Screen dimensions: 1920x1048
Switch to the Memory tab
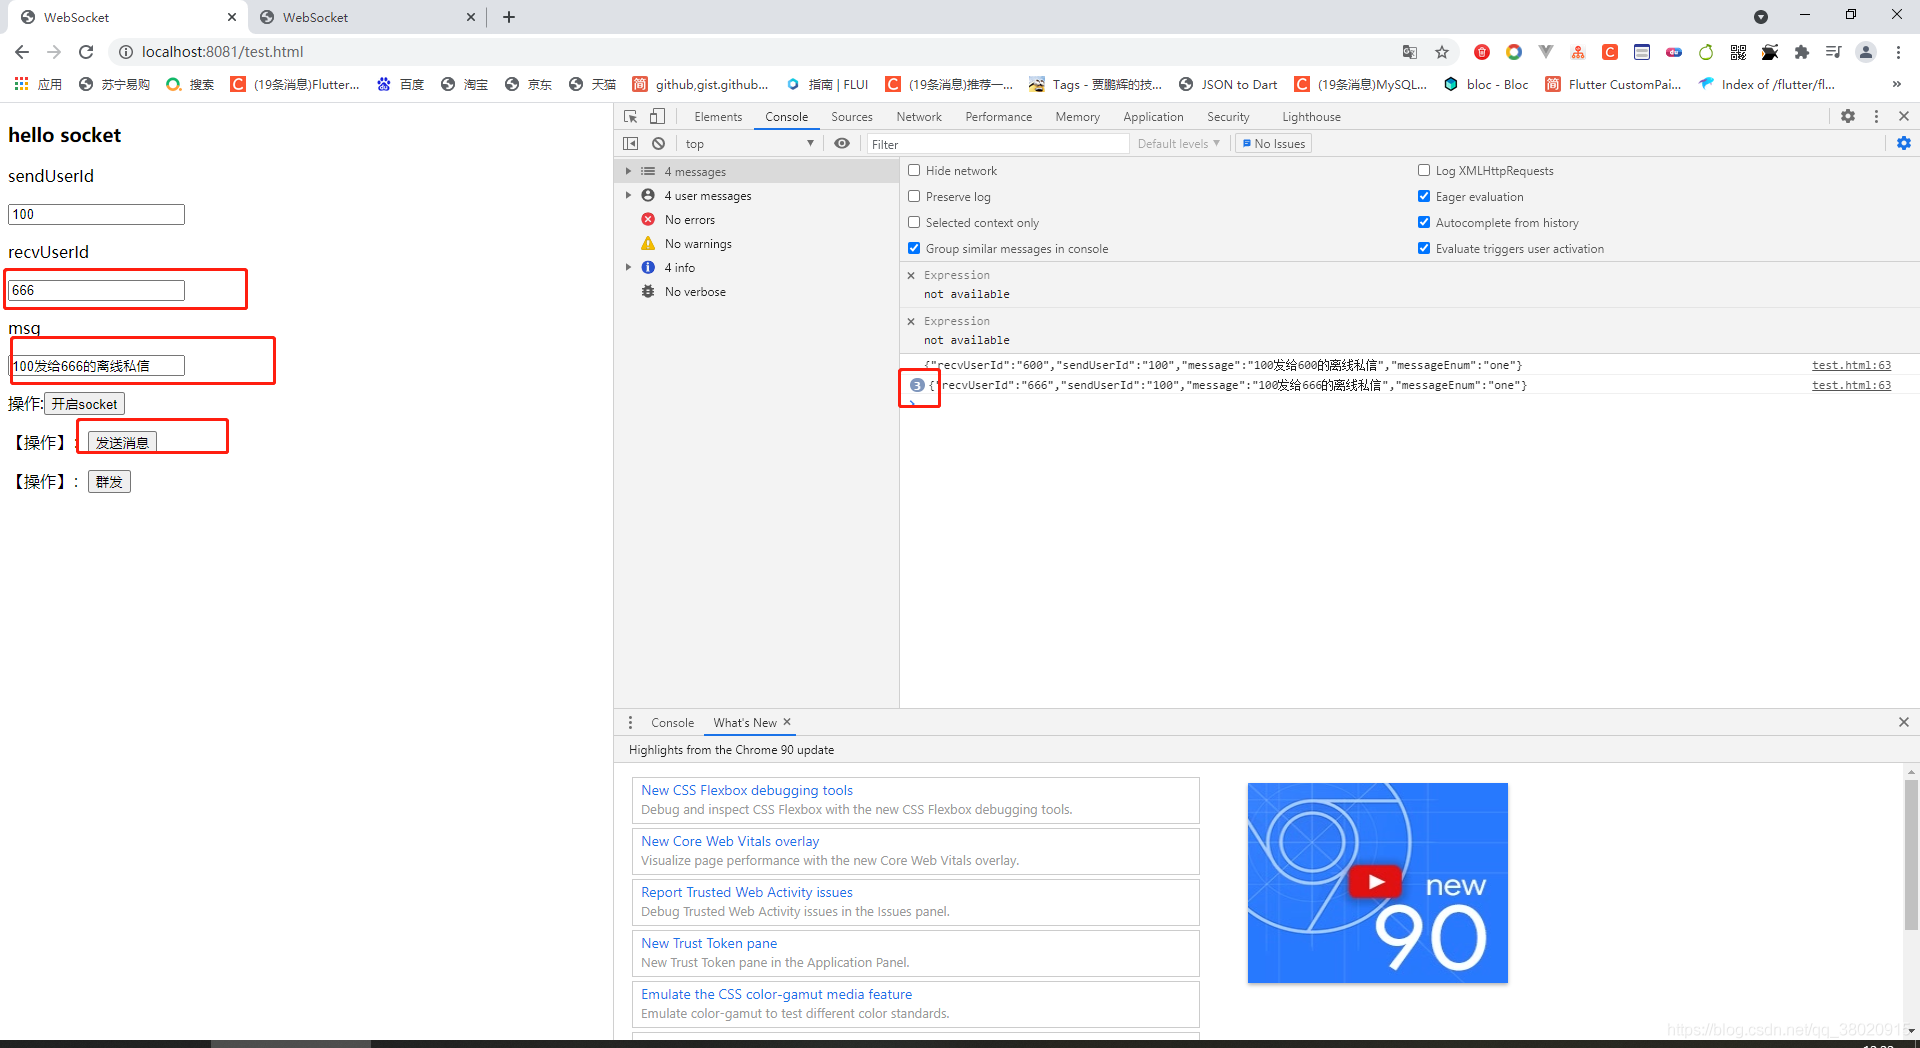point(1077,117)
